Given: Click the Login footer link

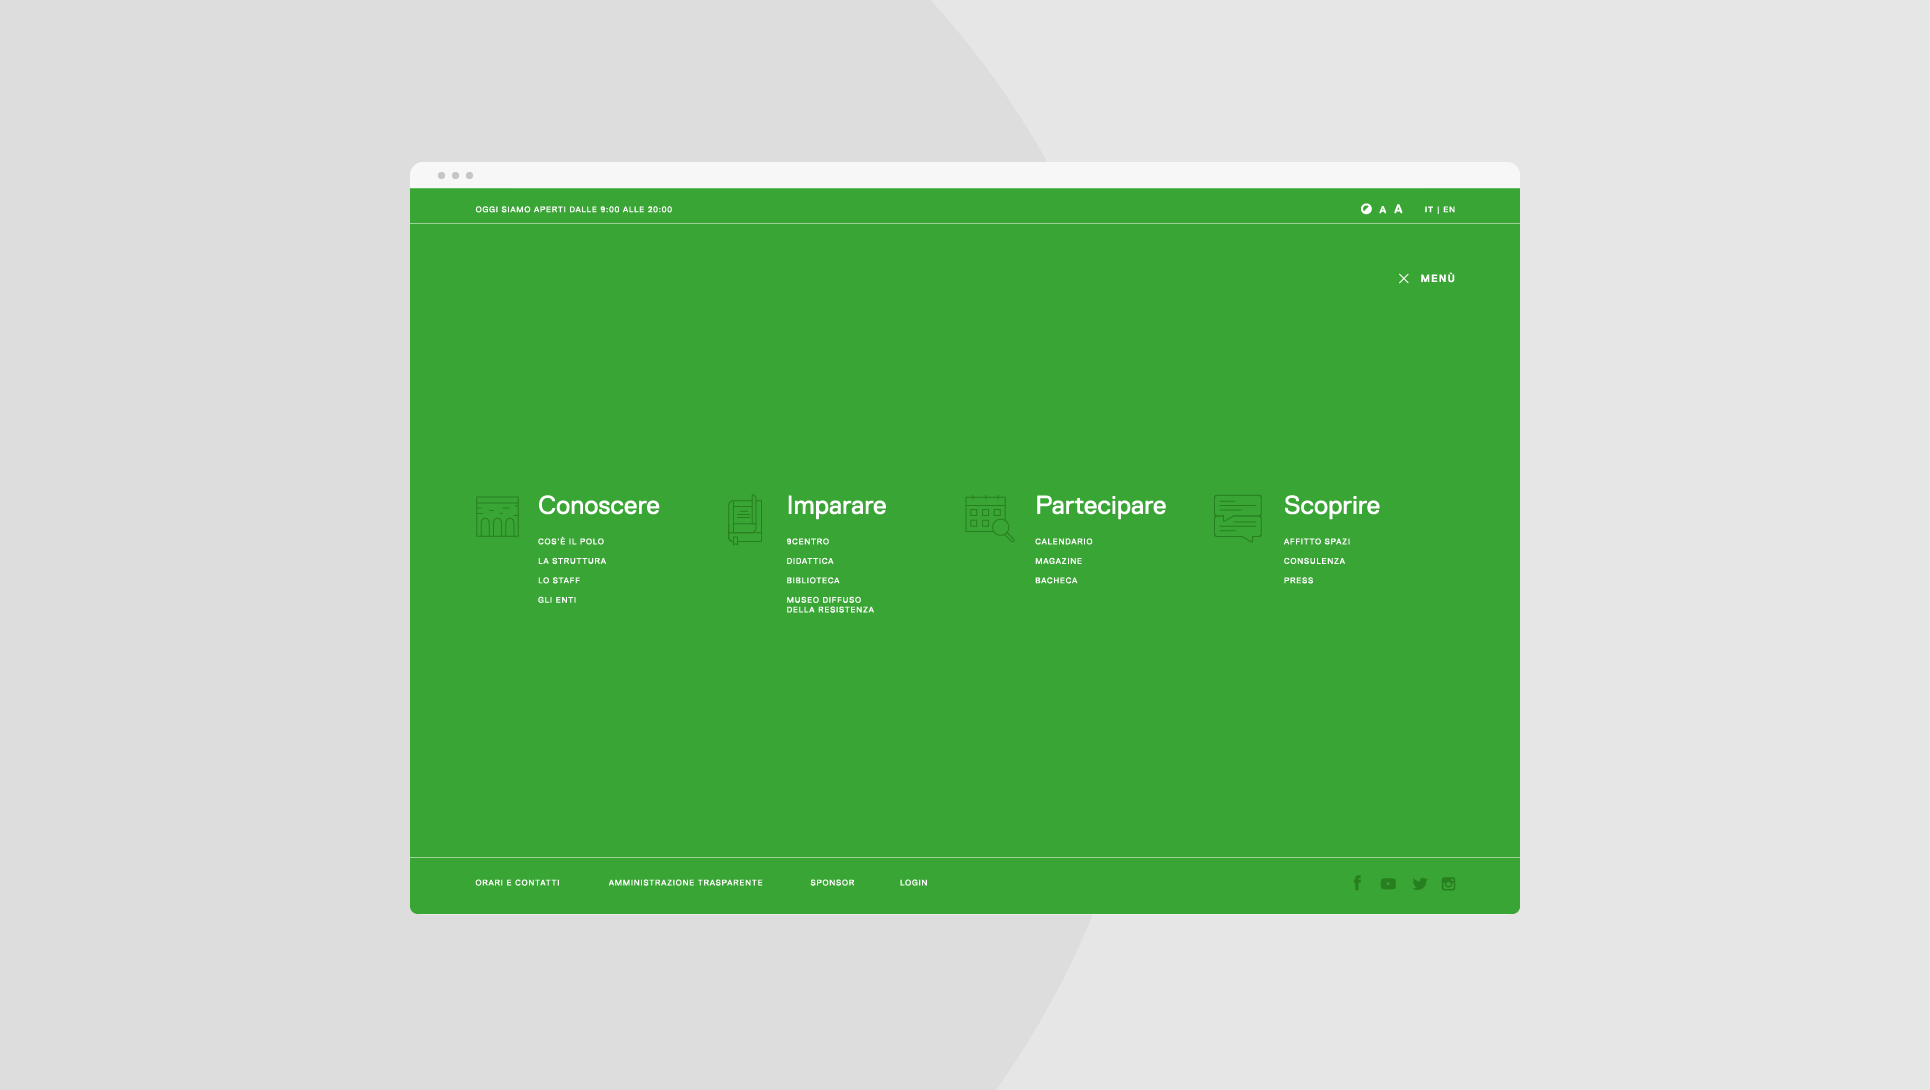Looking at the screenshot, I should pyautogui.click(x=913, y=883).
